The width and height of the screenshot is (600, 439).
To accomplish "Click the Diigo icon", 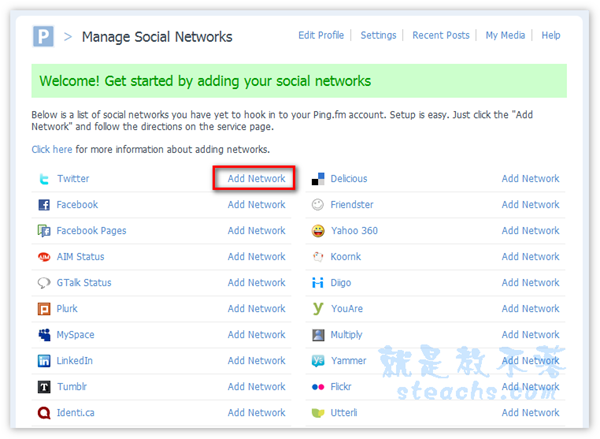I will point(318,283).
